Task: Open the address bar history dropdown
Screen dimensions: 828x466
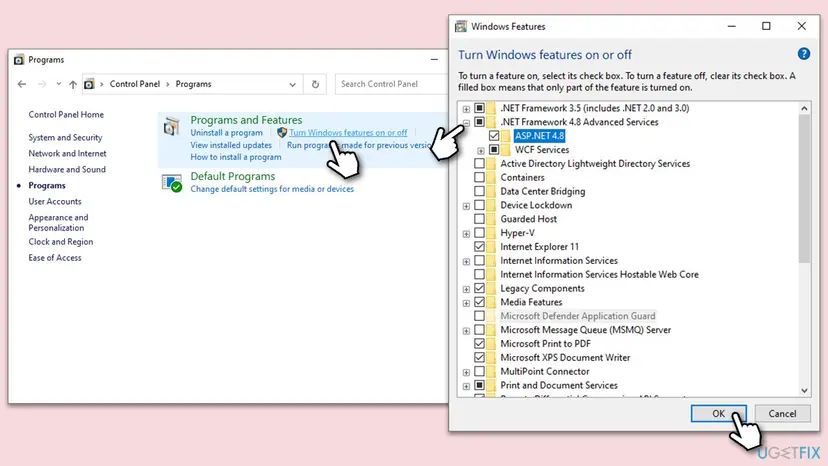Action: pyautogui.click(x=292, y=85)
